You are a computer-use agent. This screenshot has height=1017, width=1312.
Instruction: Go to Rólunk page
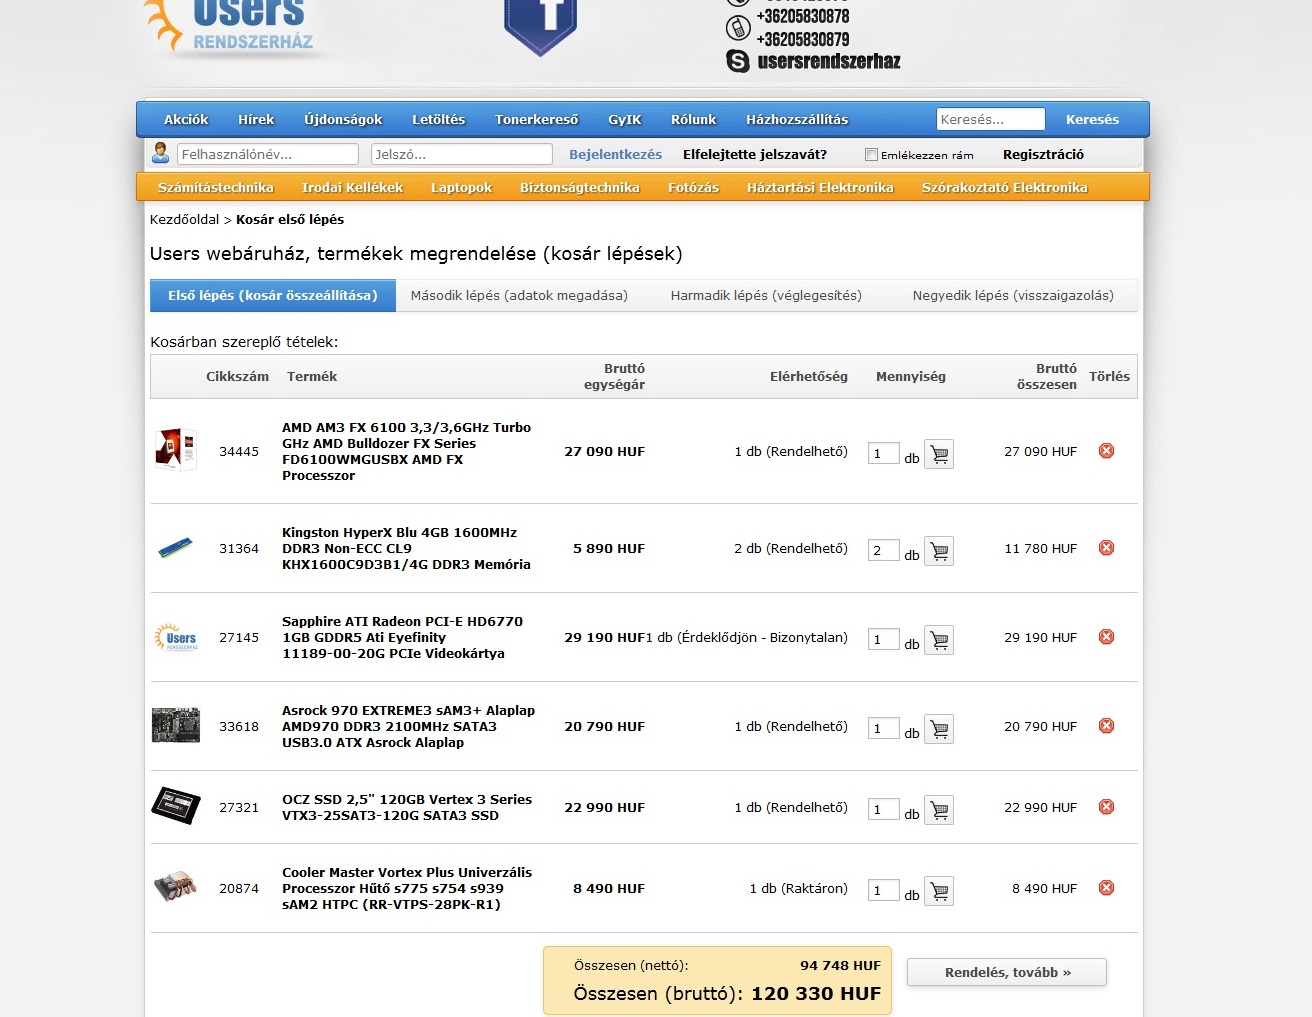pos(694,119)
